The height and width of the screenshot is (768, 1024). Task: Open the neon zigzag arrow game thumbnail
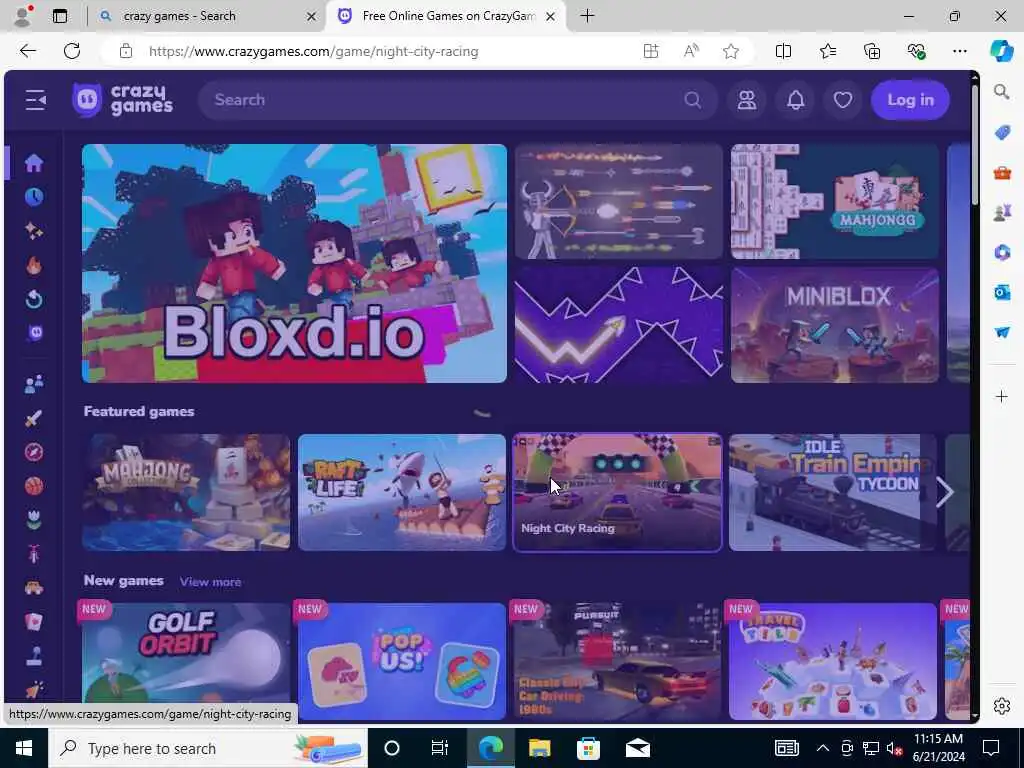pyautogui.click(x=618, y=325)
